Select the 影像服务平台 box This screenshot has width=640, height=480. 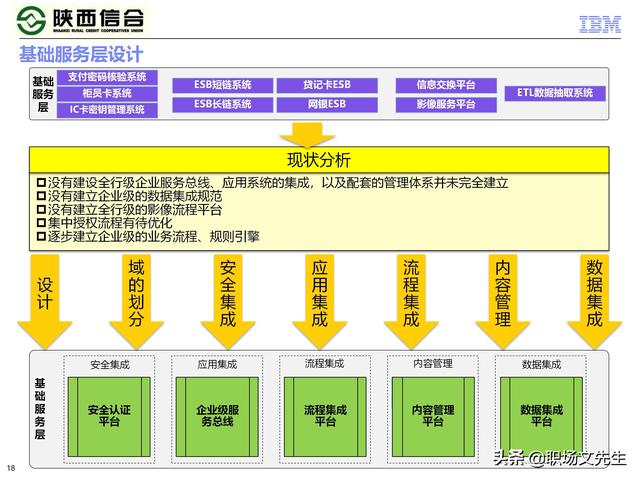pyautogui.click(x=446, y=104)
